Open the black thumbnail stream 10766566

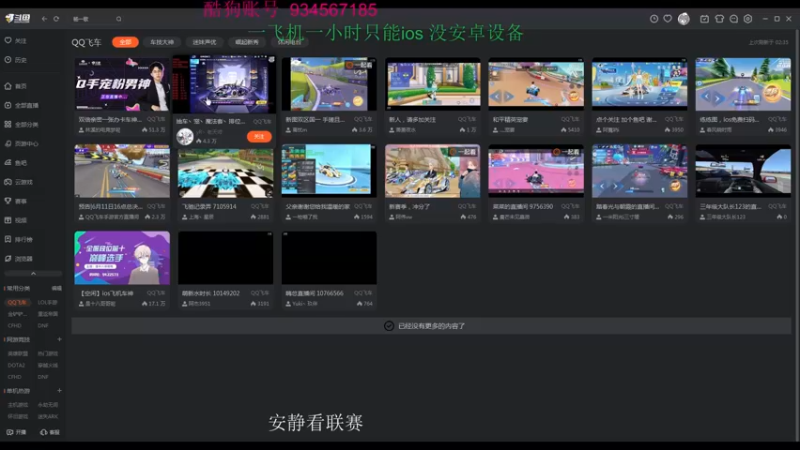[329, 258]
